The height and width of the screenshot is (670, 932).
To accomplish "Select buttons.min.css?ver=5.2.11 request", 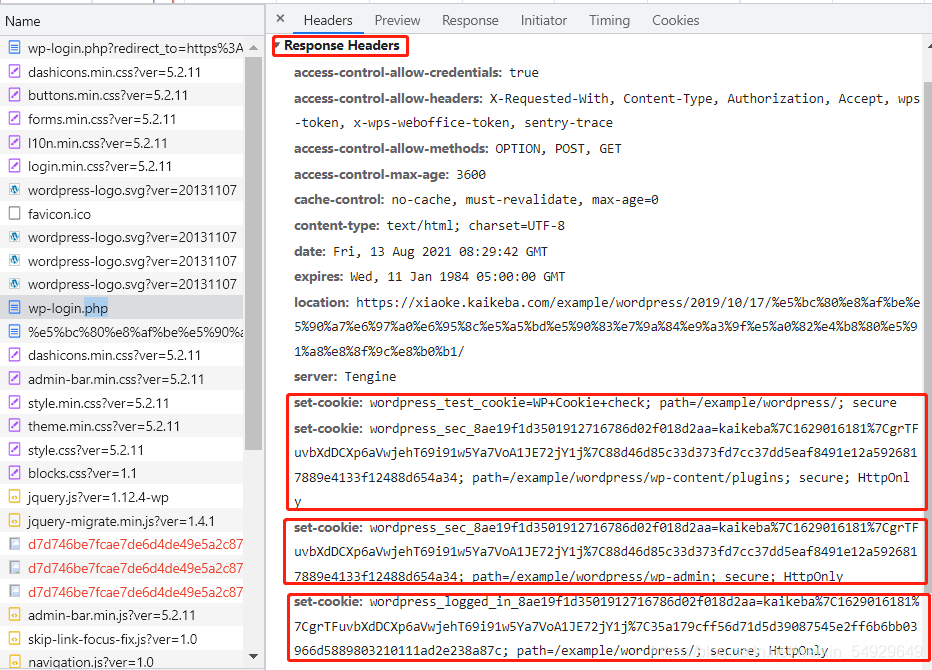I will [122, 95].
